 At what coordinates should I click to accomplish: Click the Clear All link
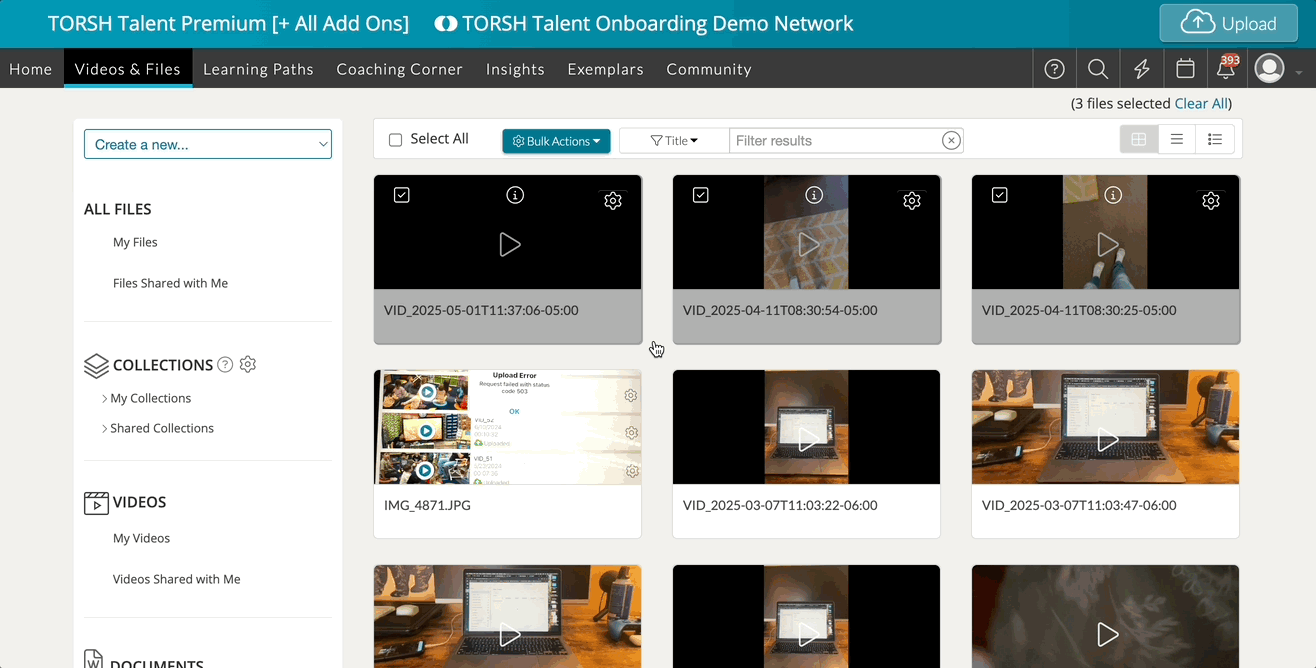(x=1201, y=104)
